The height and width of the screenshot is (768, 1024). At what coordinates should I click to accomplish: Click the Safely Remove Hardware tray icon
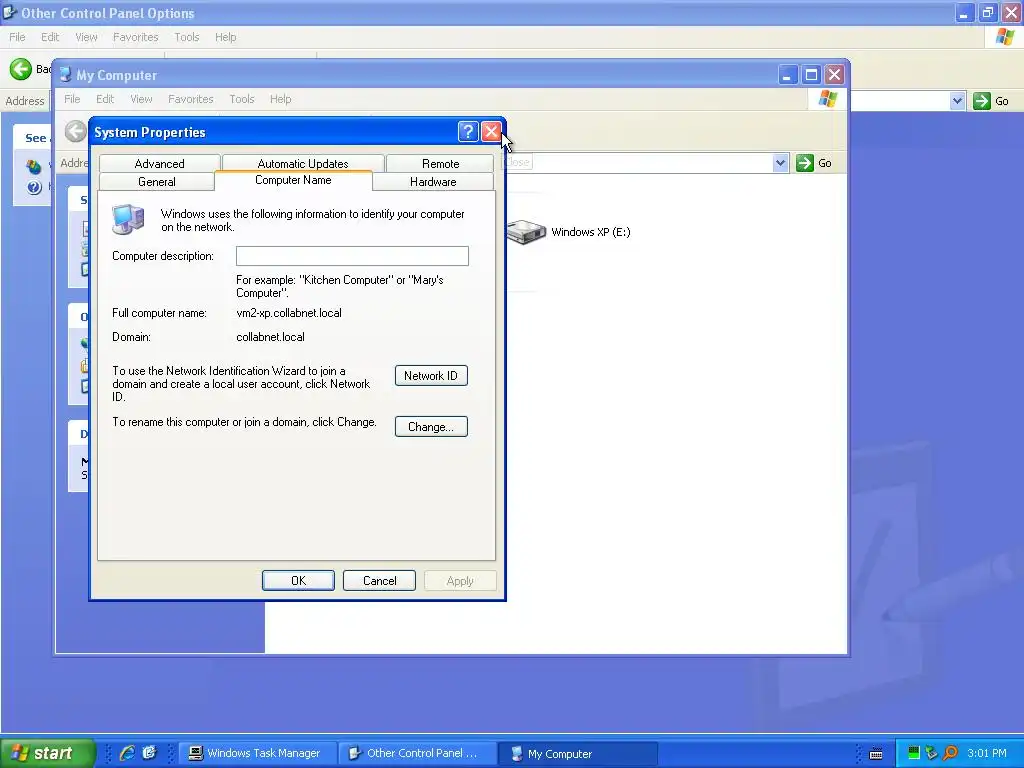pyautogui.click(x=932, y=753)
